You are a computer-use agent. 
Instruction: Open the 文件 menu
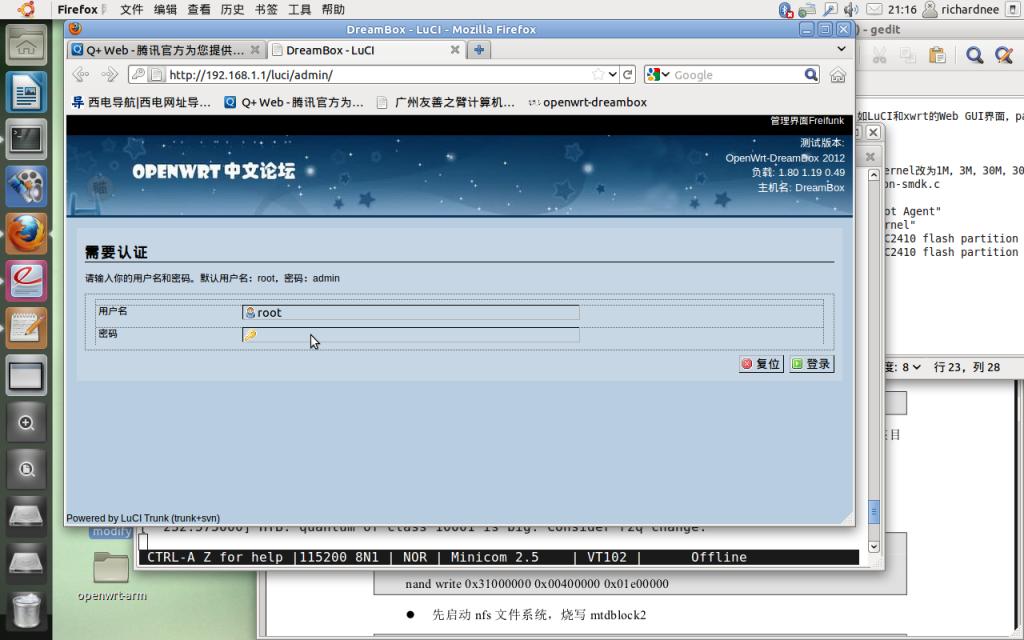pos(131,9)
